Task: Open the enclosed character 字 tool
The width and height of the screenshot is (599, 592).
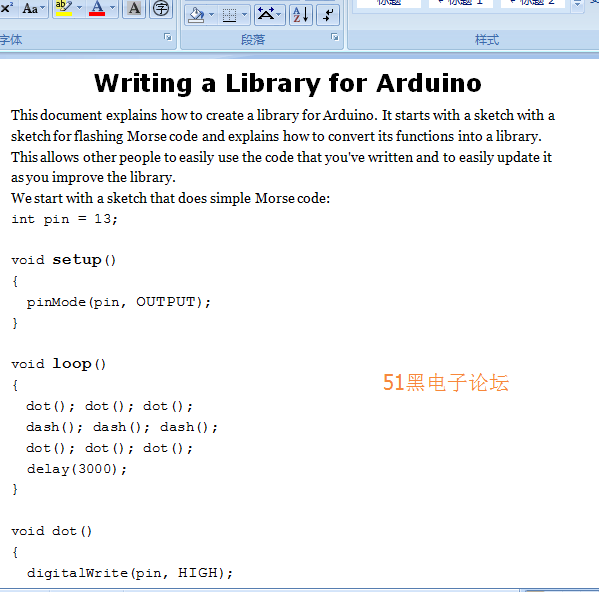Action: pyautogui.click(x=160, y=8)
